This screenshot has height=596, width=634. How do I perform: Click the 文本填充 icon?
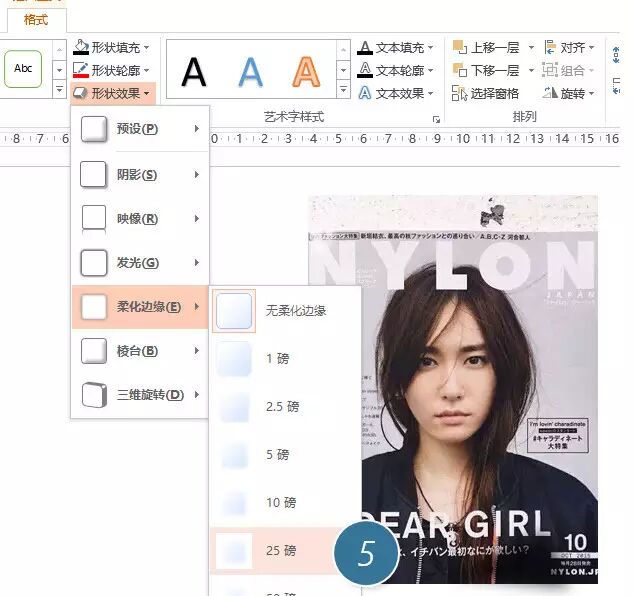coord(365,48)
